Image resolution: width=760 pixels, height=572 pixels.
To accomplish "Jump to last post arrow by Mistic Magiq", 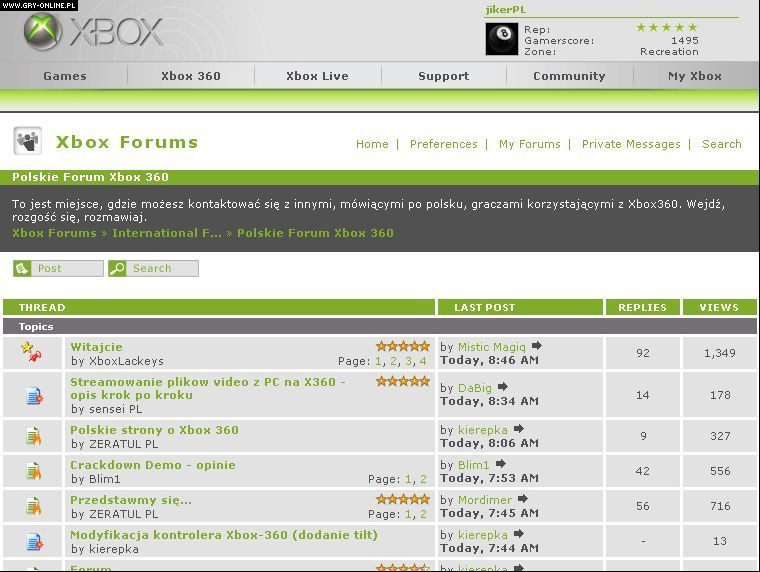I will point(537,347).
